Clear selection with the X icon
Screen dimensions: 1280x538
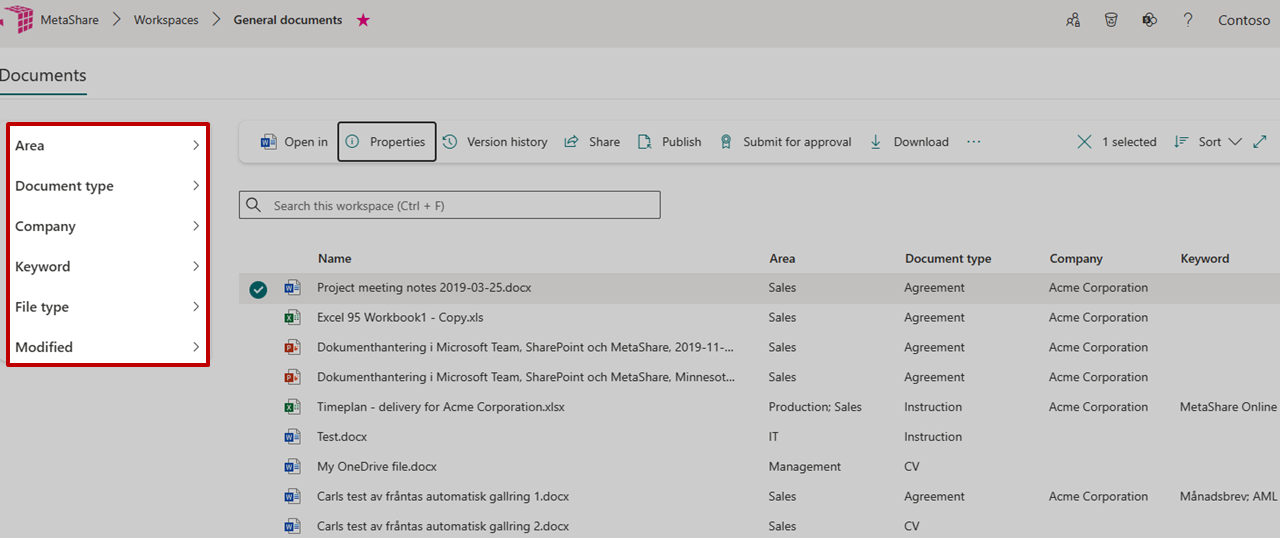pyautogui.click(x=1084, y=142)
